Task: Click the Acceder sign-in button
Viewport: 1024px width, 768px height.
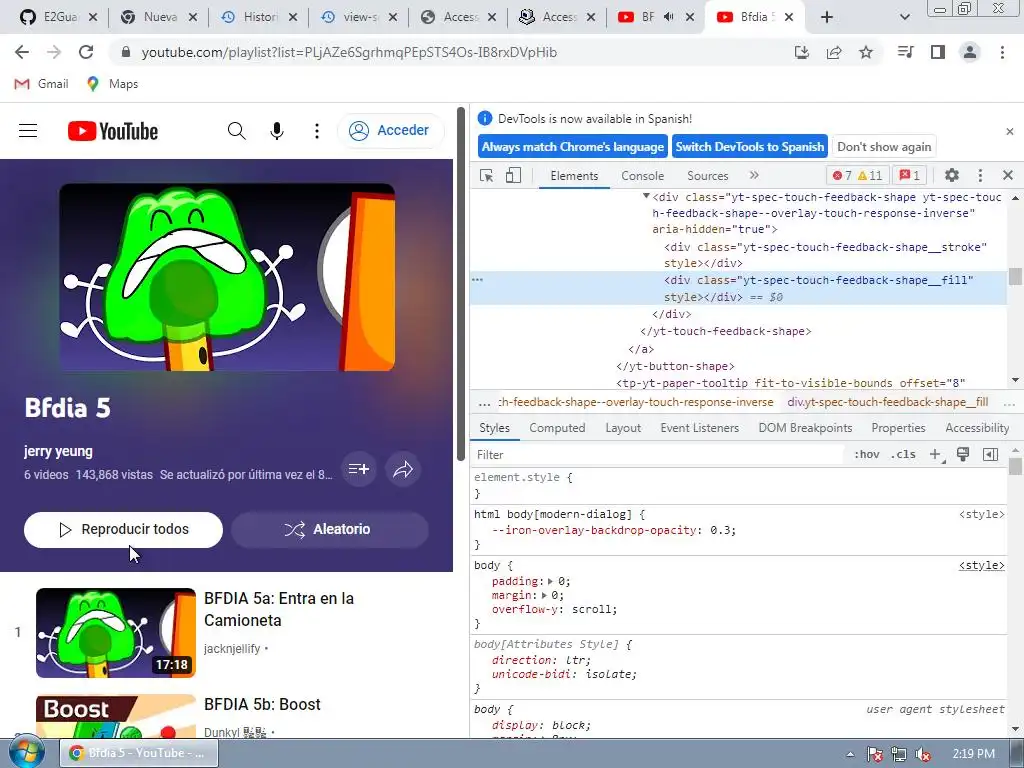Action: (x=391, y=131)
